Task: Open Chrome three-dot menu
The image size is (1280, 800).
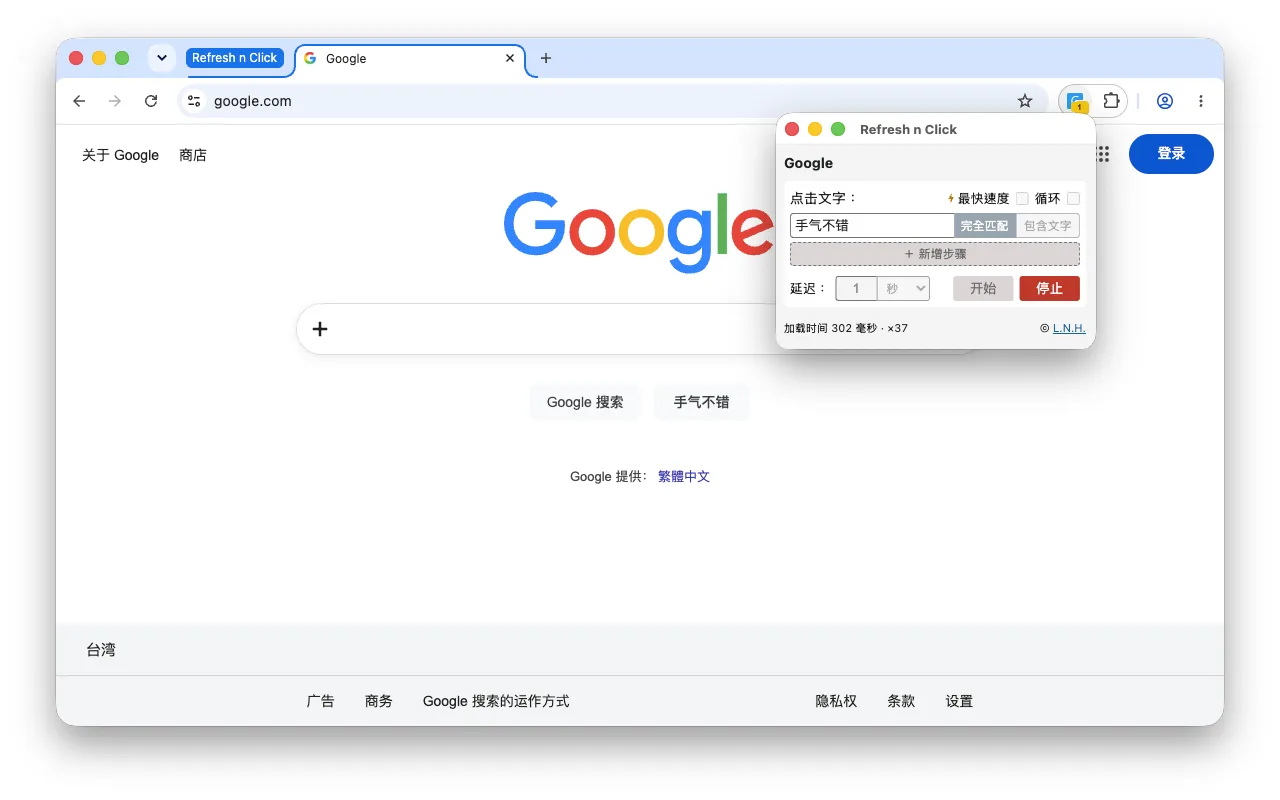Action: tap(1201, 101)
